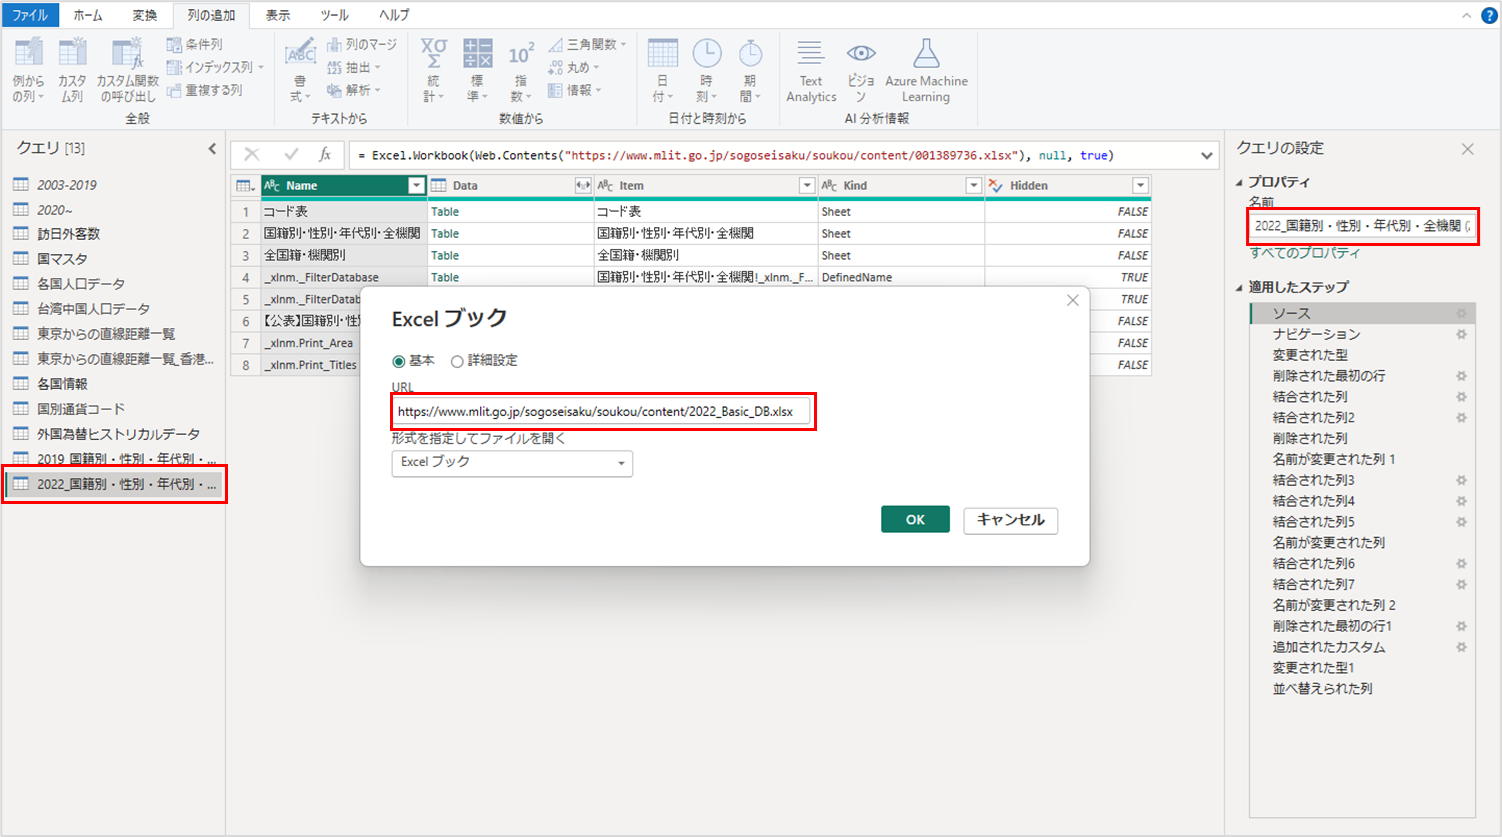Open the すべてのプロパティ link
1502x837 pixels.
pyautogui.click(x=1304, y=253)
